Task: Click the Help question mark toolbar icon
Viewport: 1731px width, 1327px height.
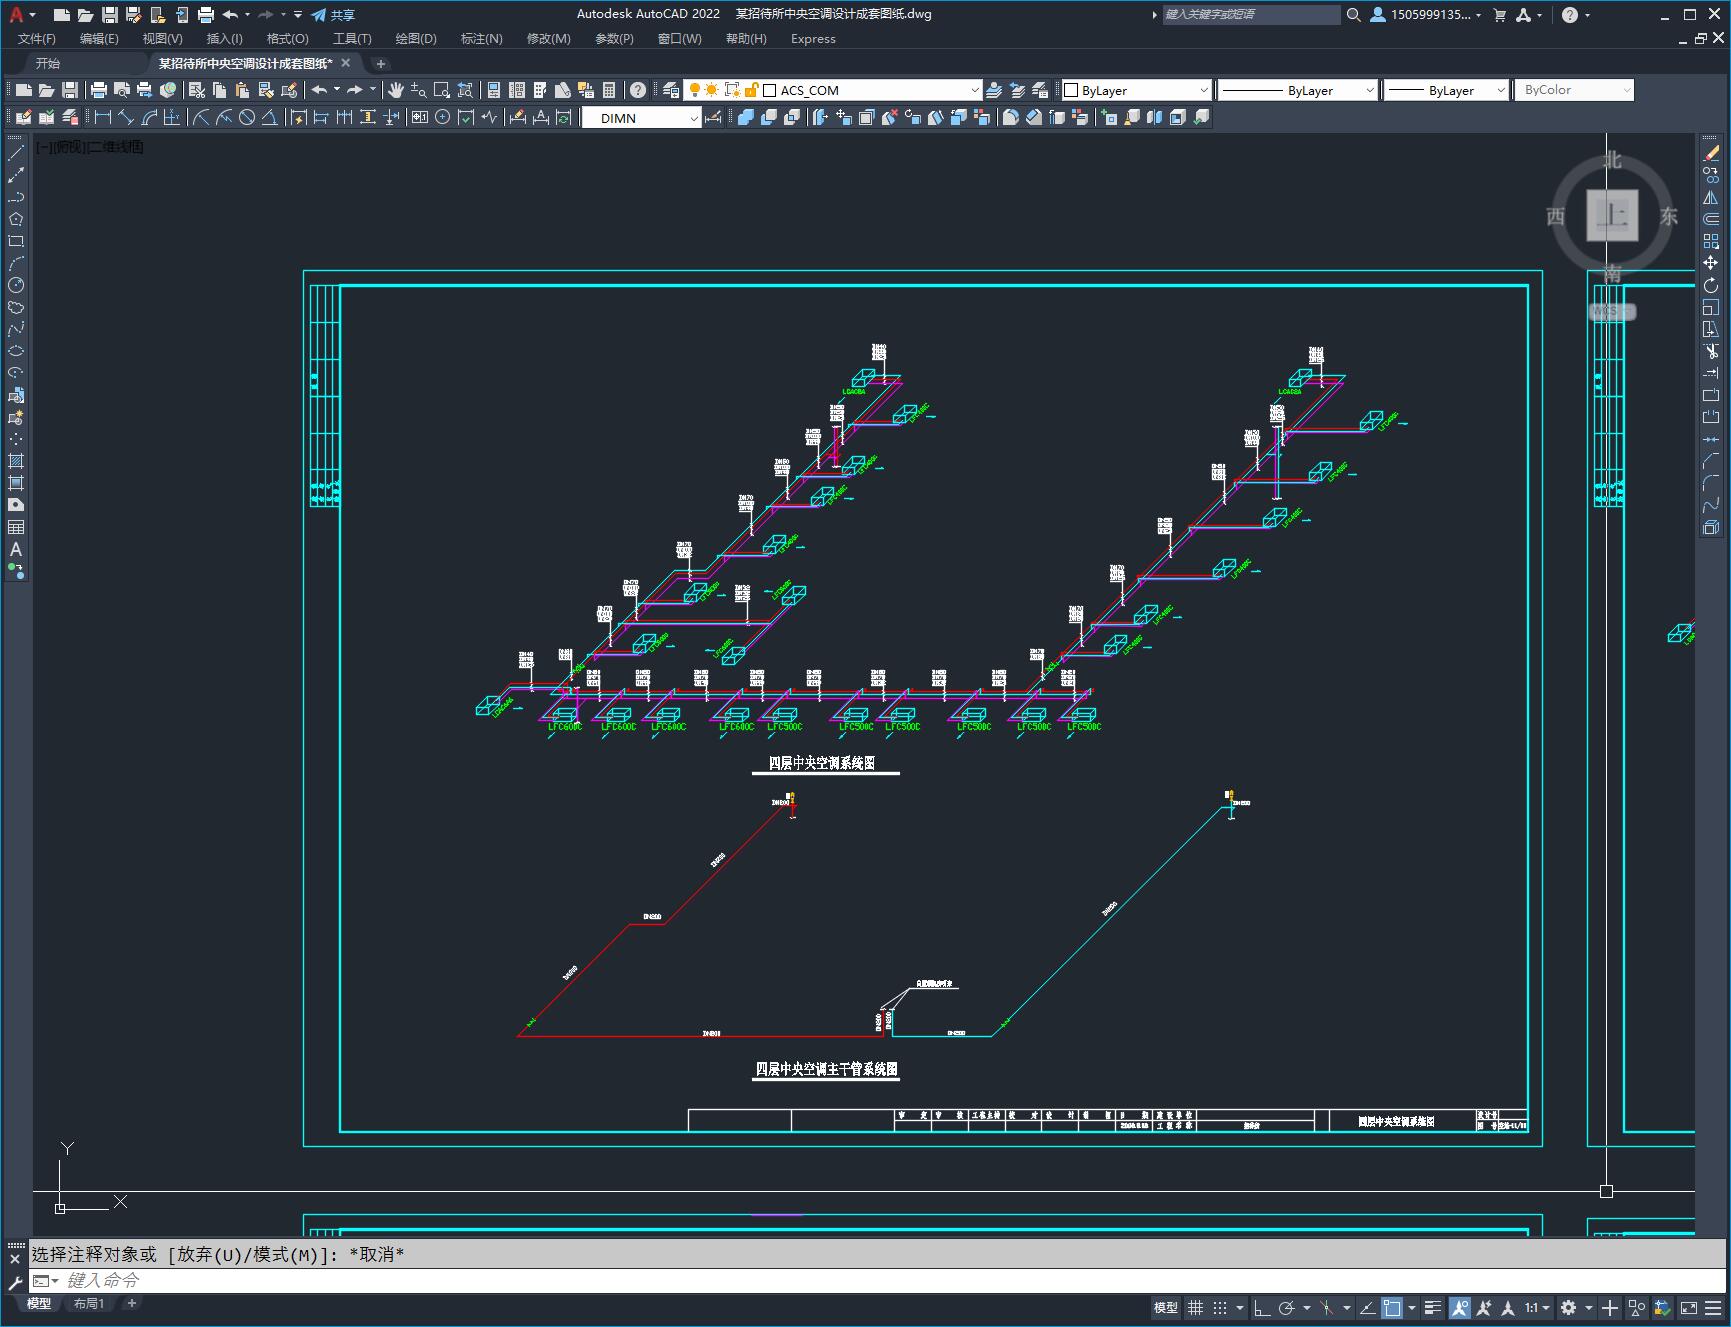Action: pyautogui.click(x=637, y=90)
